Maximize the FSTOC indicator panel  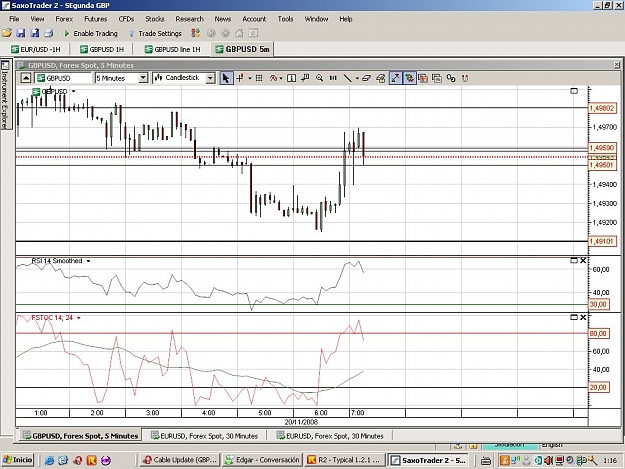coord(574,317)
